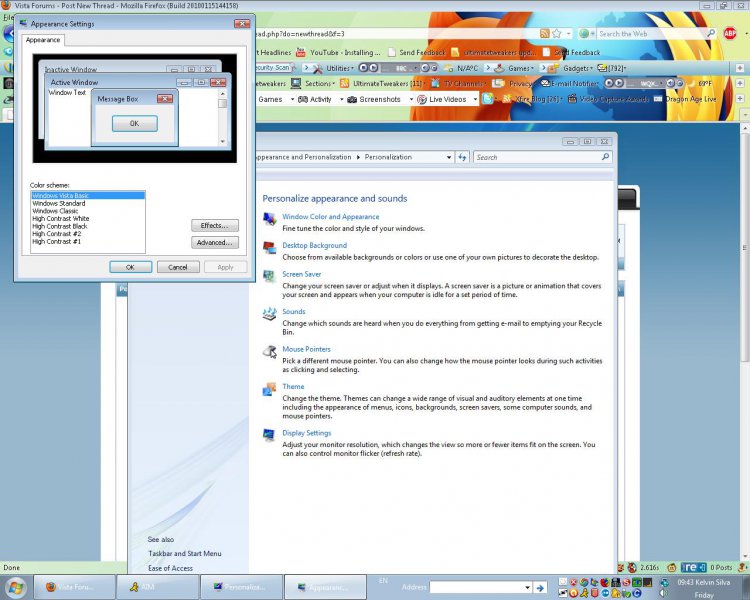Viewport: 750px width, 600px height.
Task: Click the mail [792] toolbar icon
Action: click(x=611, y=68)
